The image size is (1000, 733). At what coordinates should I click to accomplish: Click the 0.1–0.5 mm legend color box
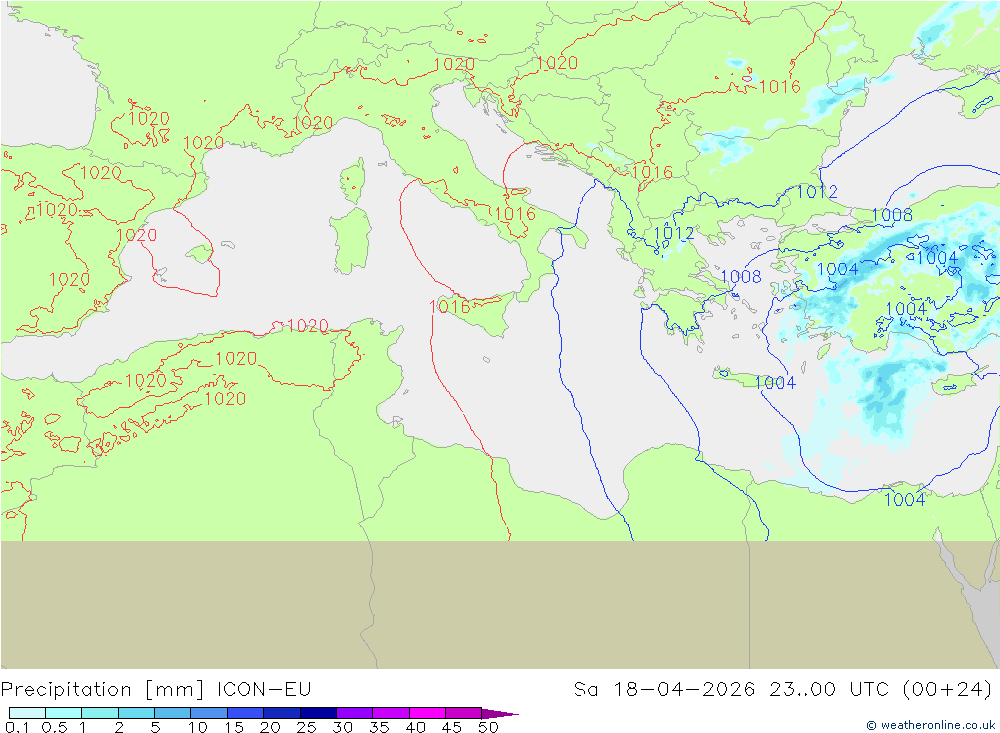[27, 713]
